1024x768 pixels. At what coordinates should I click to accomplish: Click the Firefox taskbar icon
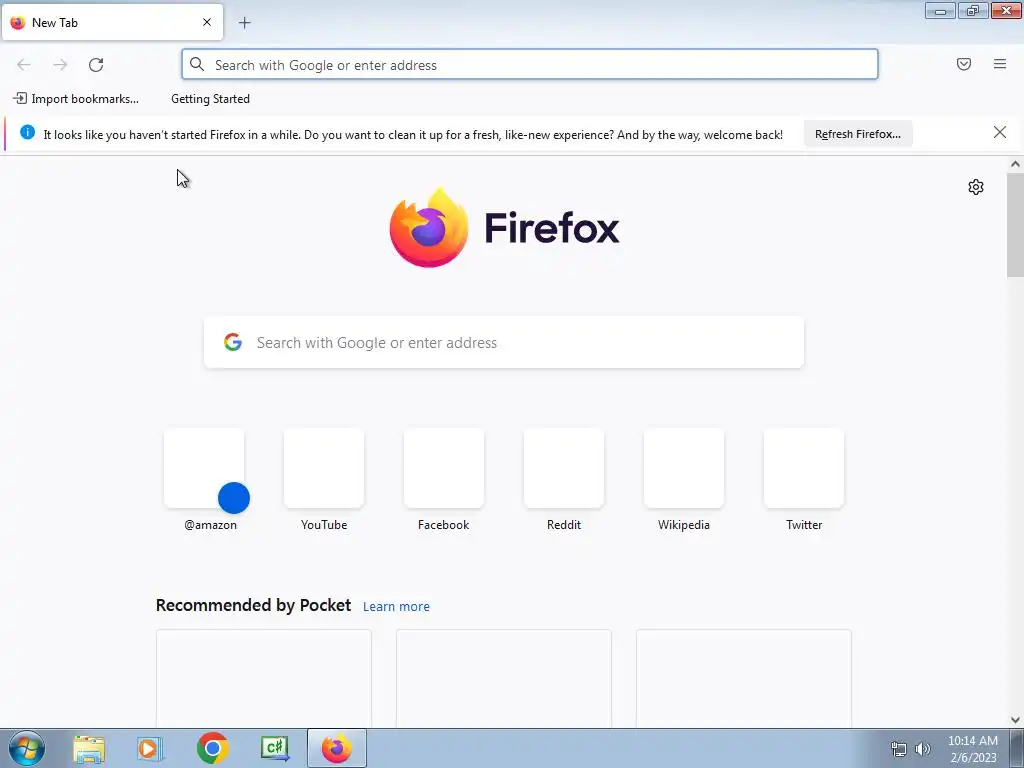(x=337, y=748)
